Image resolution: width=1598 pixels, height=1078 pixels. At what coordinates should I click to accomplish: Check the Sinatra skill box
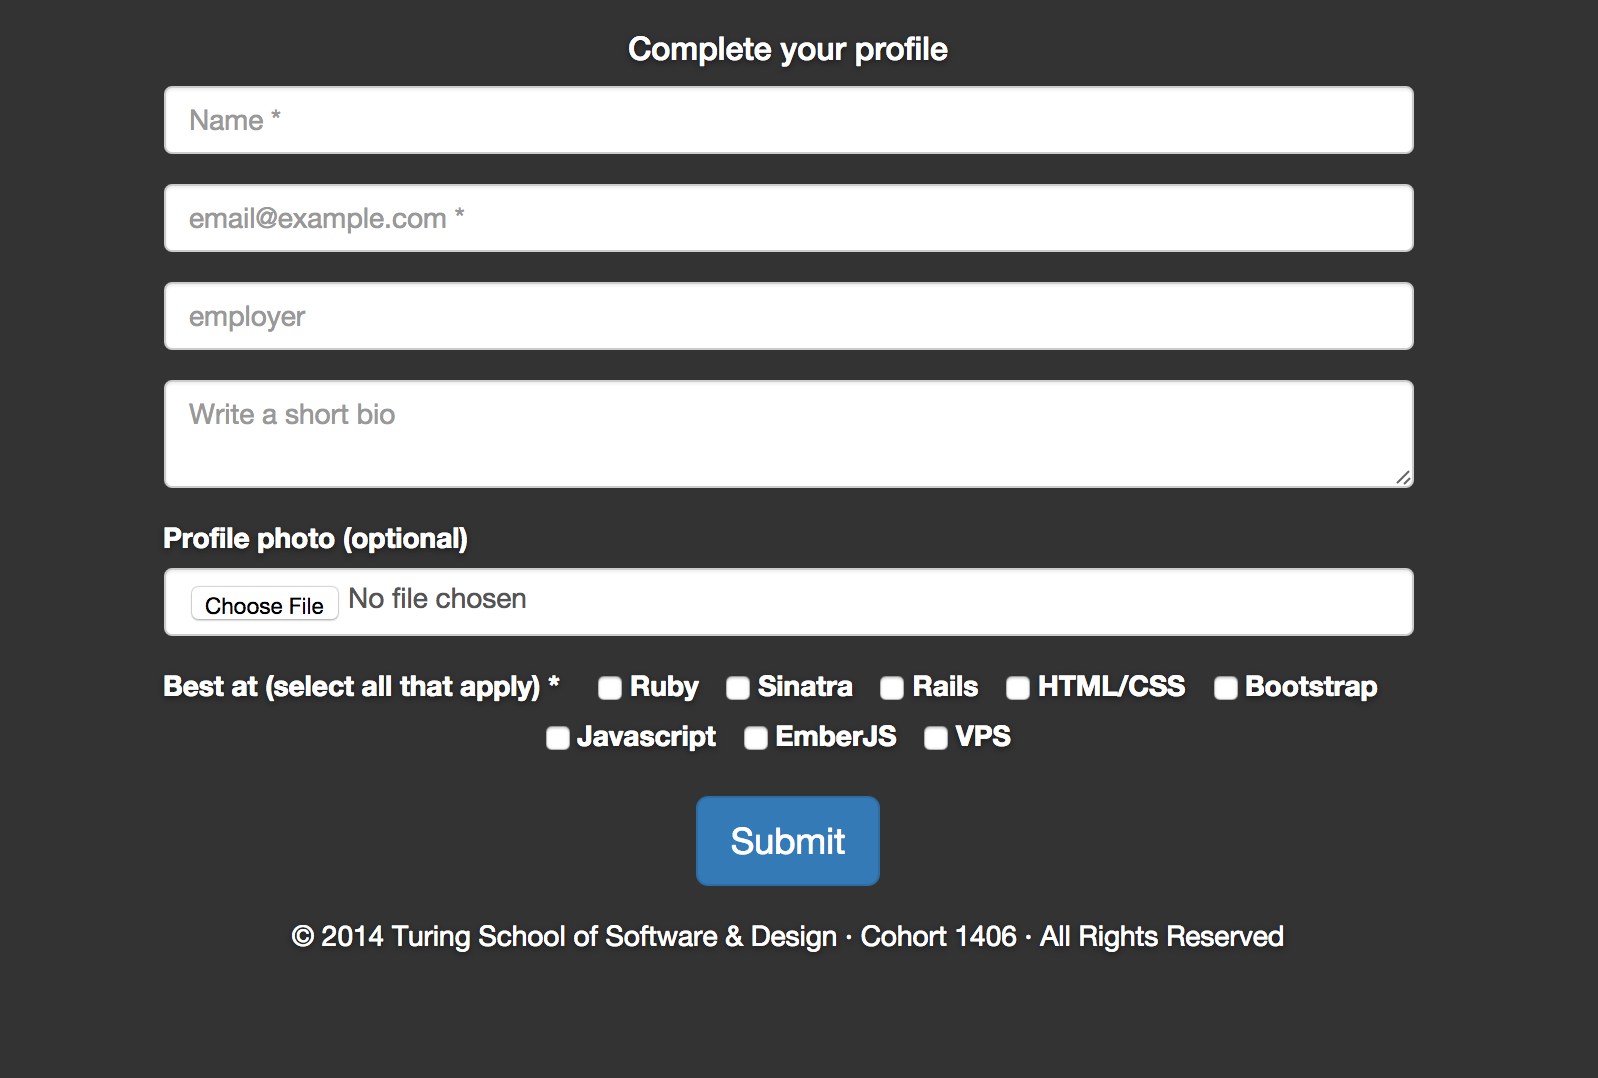pos(738,688)
